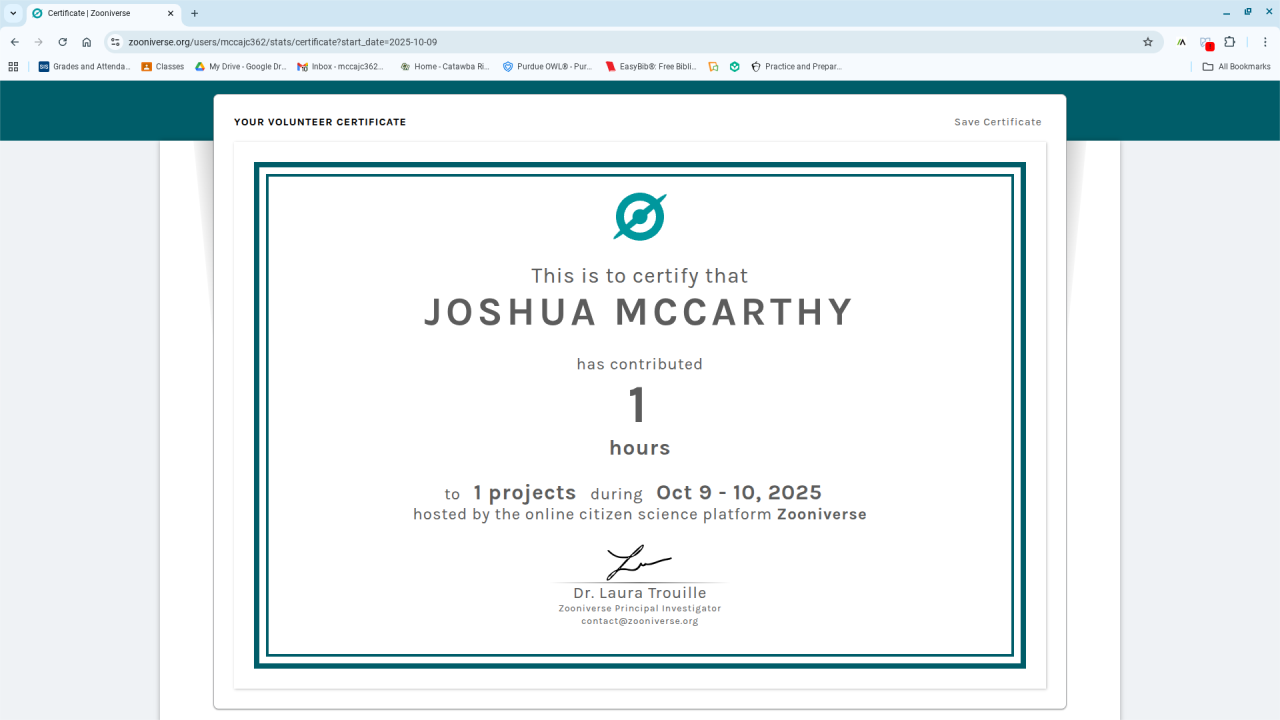
Task: Click the Zooniverse logo on the certificate
Action: (x=640, y=217)
